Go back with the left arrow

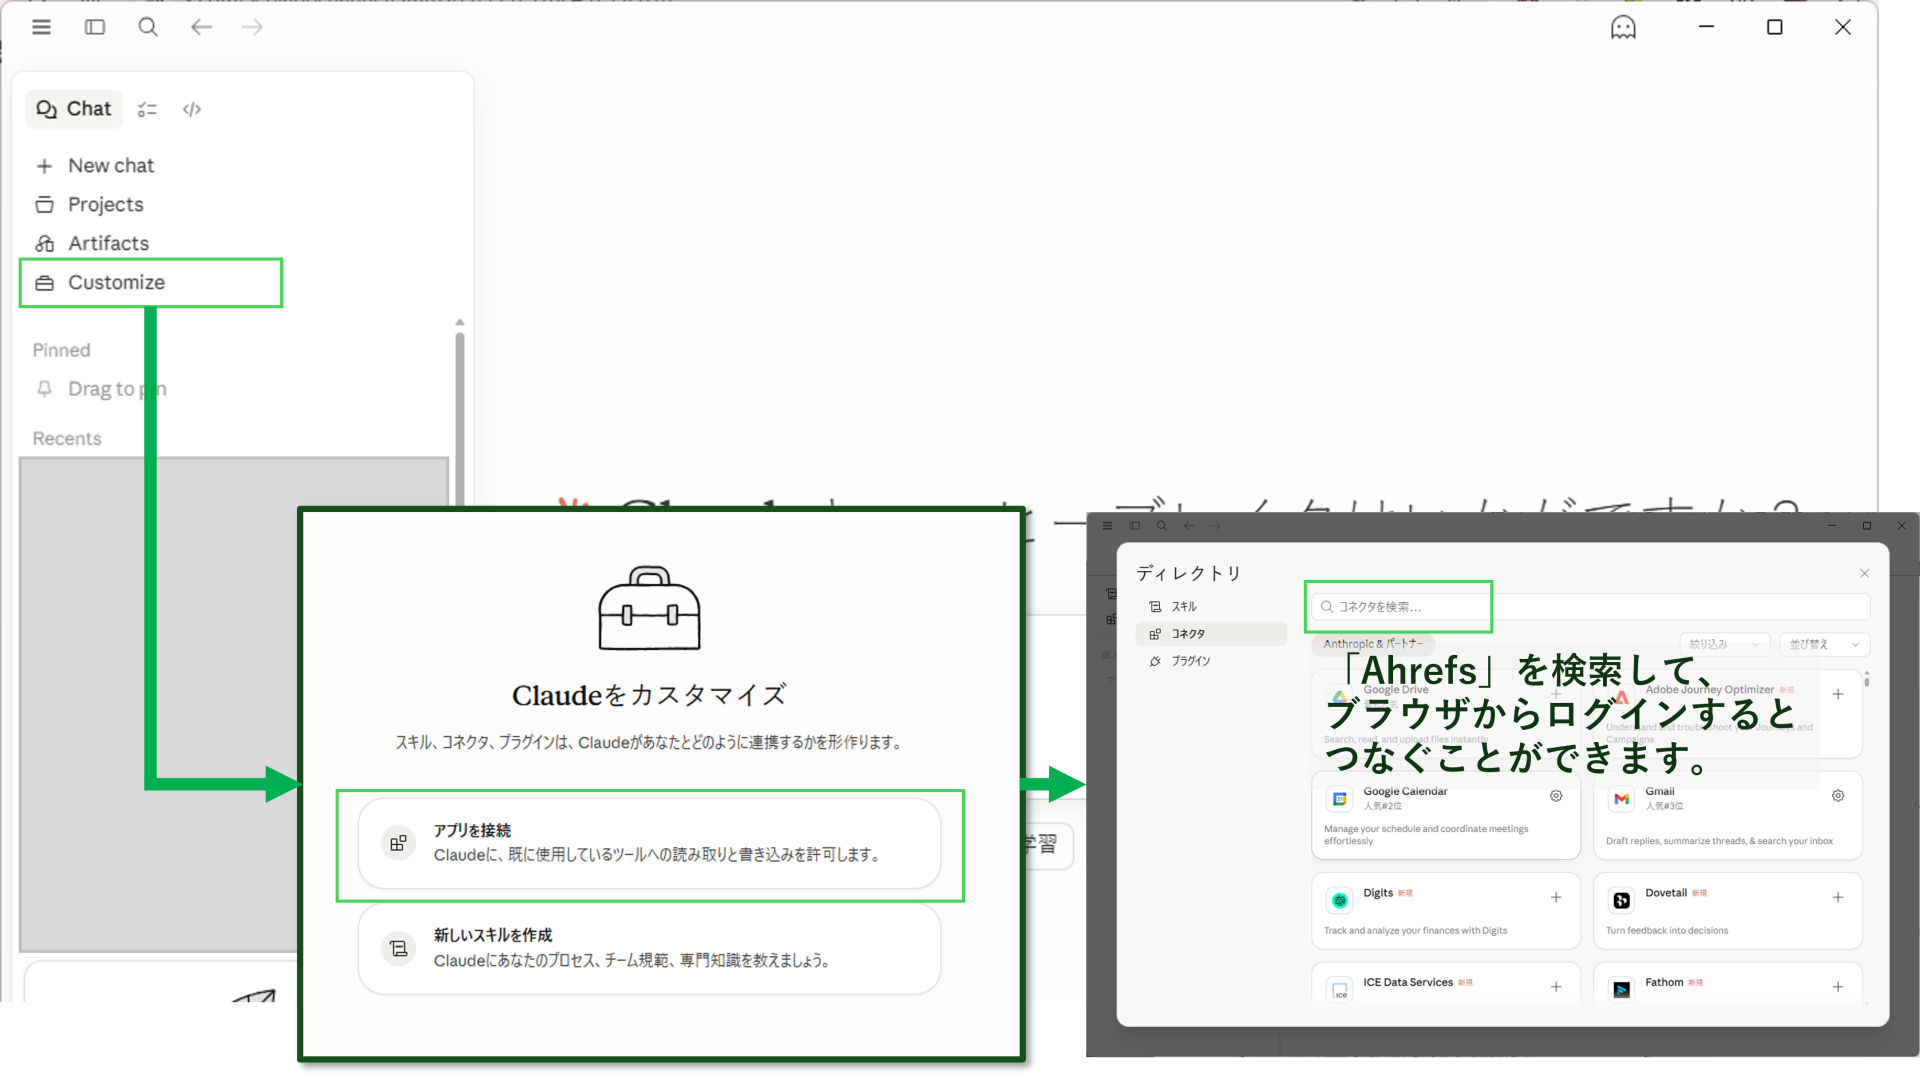(201, 27)
